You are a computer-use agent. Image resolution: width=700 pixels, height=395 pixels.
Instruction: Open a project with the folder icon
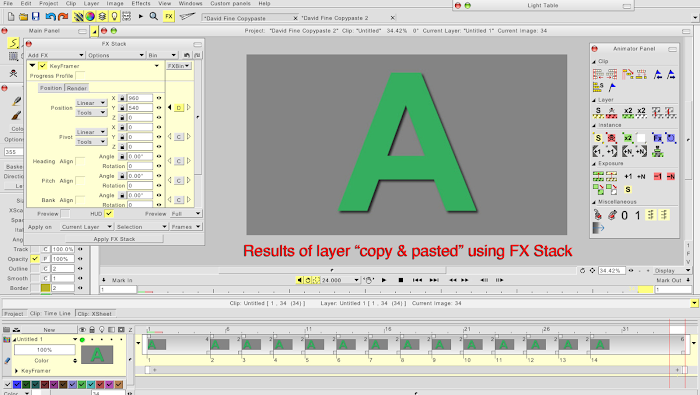pyautogui.click(x=23, y=17)
